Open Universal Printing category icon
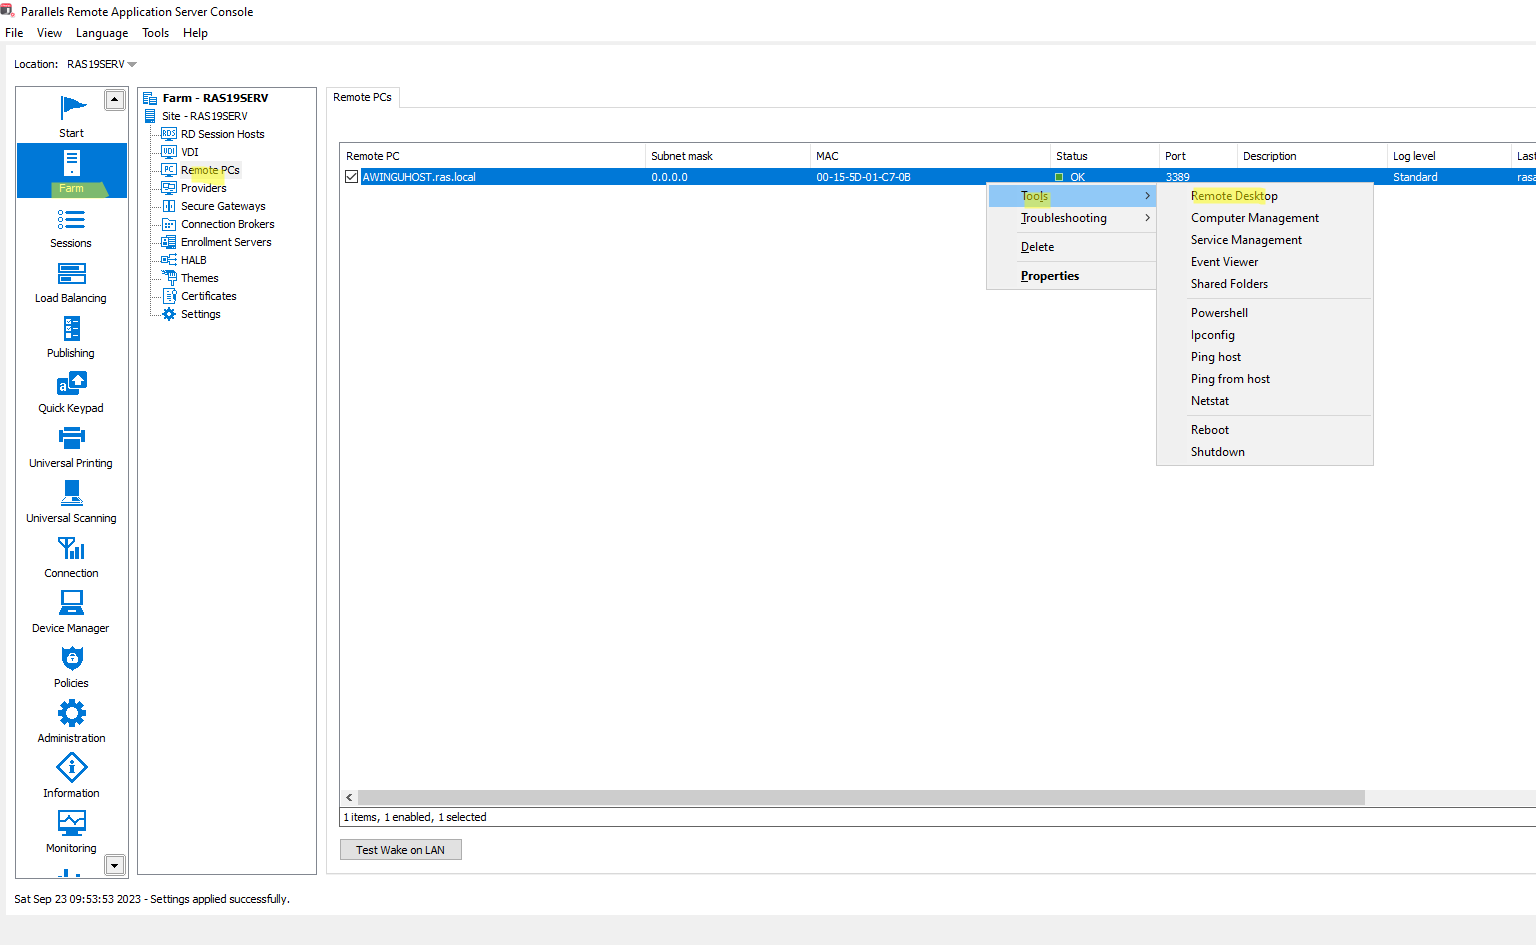This screenshot has height=945, width=1536. tap(72, 439)
